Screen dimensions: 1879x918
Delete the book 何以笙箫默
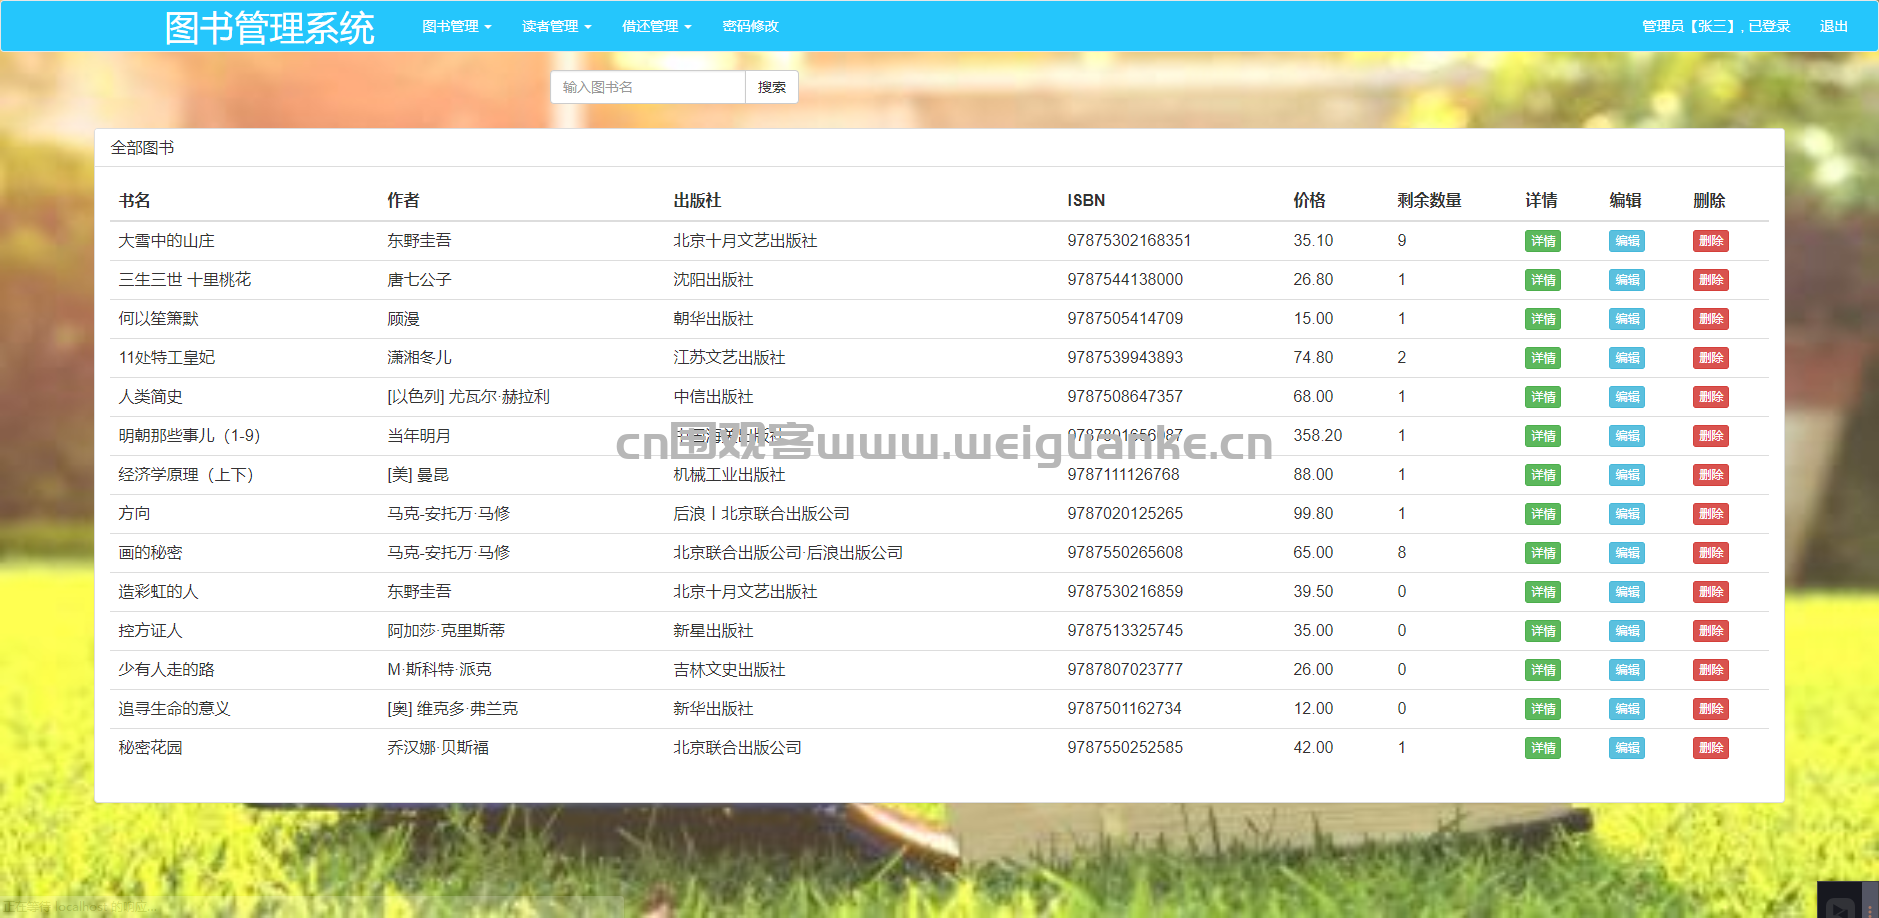pos(1710,319)
